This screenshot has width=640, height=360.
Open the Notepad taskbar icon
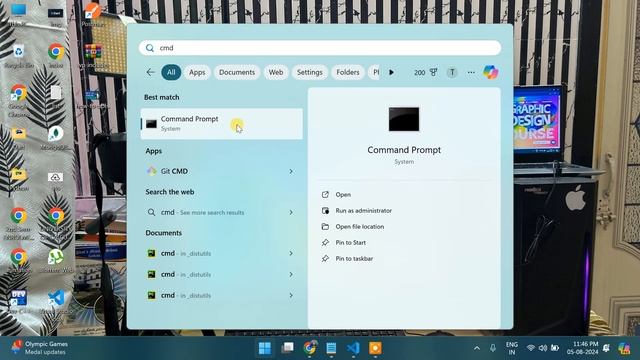(331, 348)
